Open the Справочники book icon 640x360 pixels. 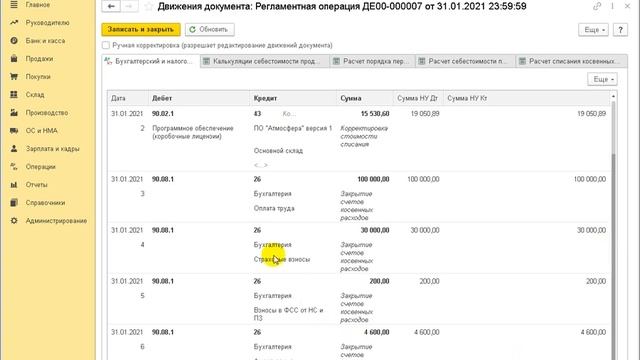coord(14,202)
